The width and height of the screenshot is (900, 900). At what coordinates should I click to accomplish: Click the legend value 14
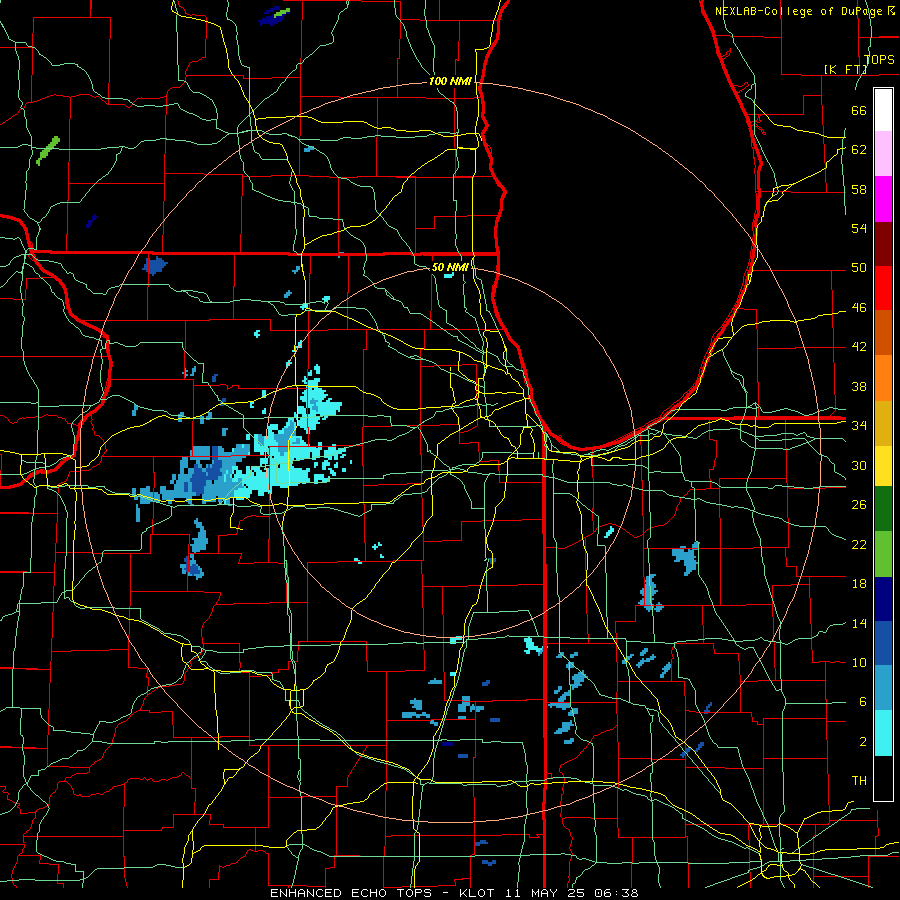[859, 623]
